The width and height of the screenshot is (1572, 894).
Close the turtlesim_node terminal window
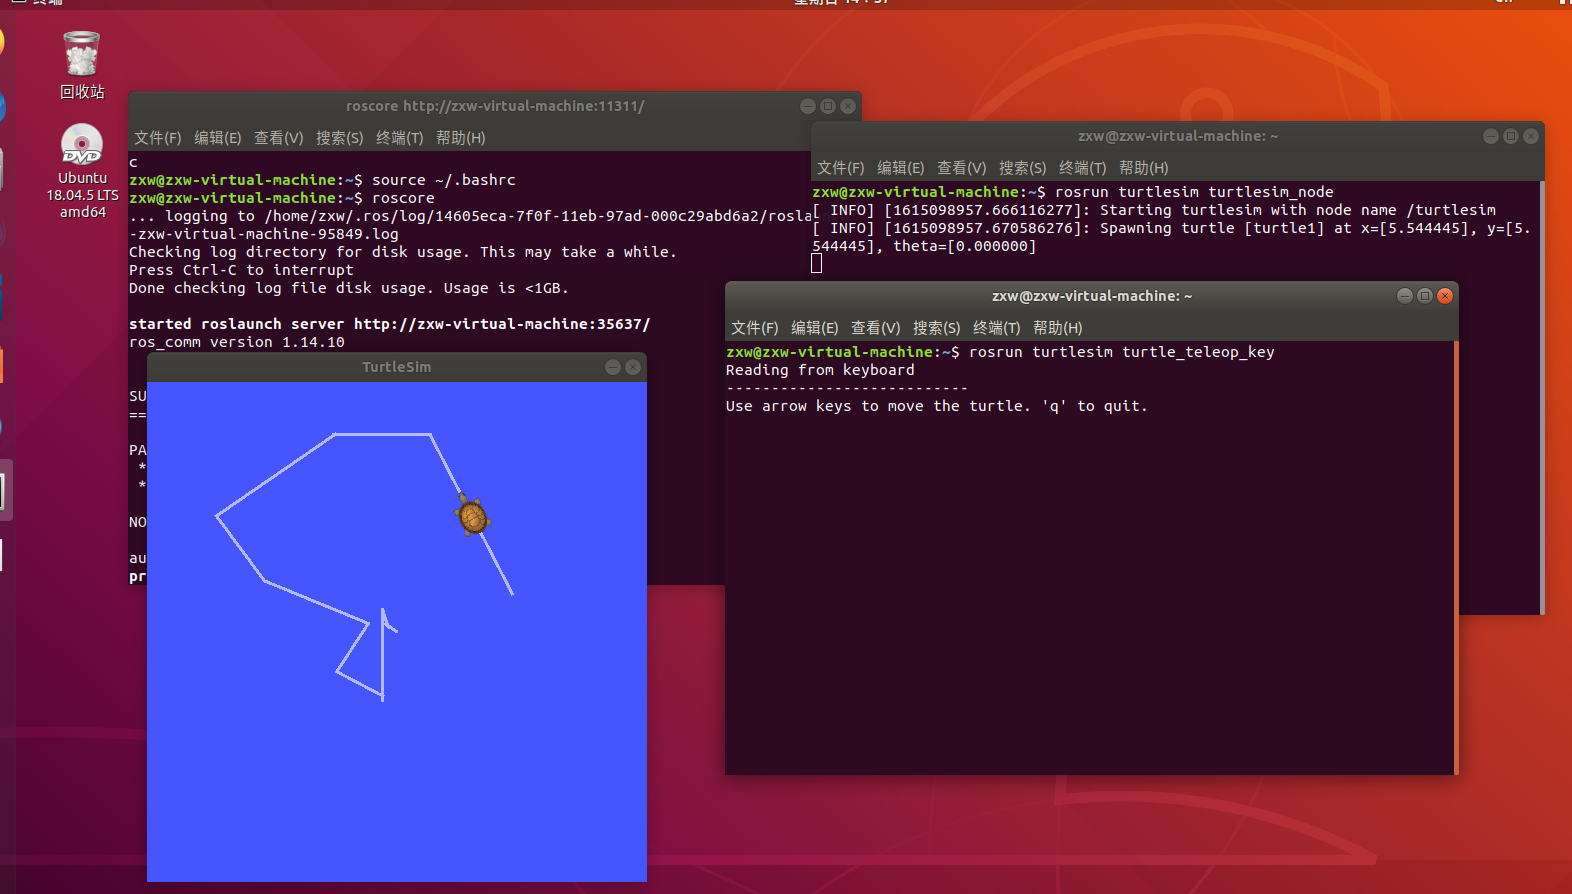click(x=1531, y=136)
